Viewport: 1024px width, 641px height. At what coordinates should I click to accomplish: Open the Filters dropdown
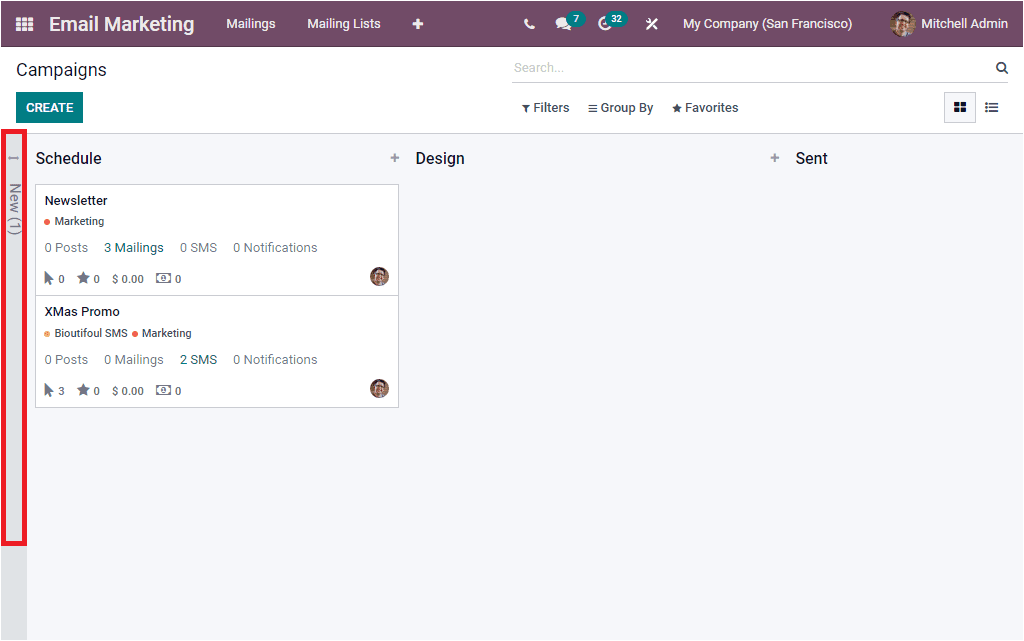point(545,107)
